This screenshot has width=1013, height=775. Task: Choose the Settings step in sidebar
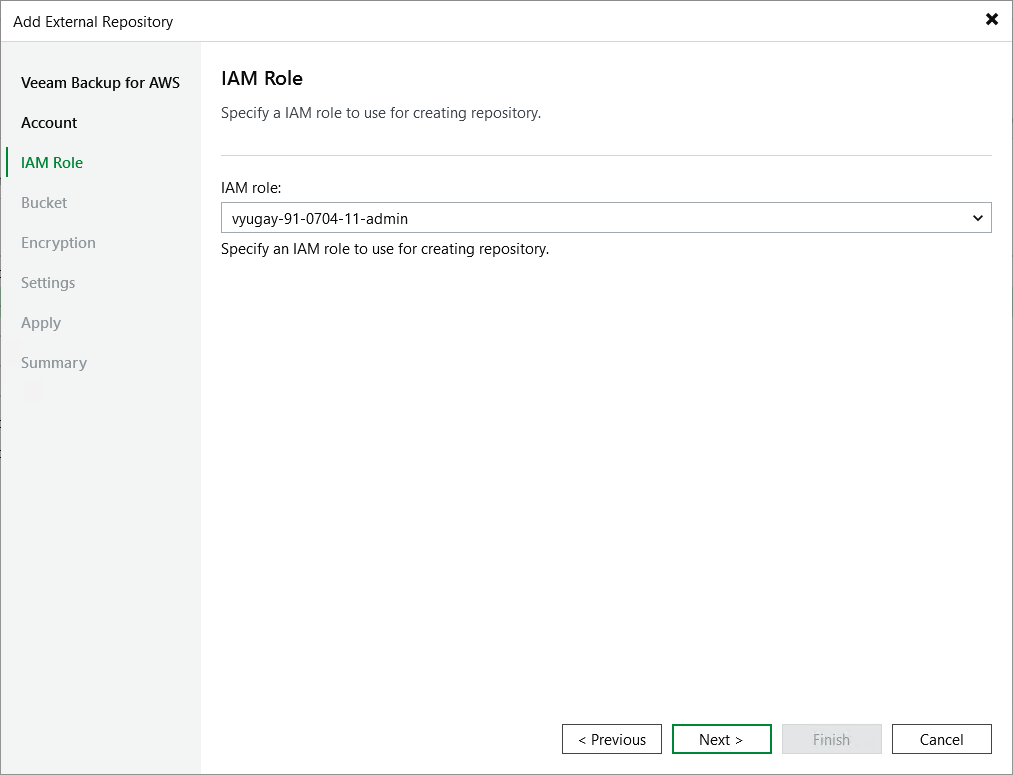[x=48, y=282]
